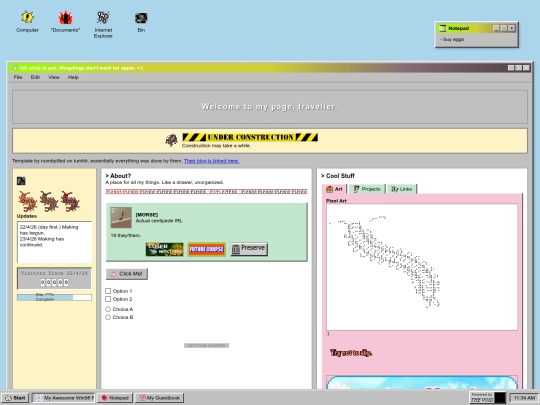Click the Cool Stuff heading
Viewport: 540px width, 405px height.
pyautogui.click(x=338, y=176)
